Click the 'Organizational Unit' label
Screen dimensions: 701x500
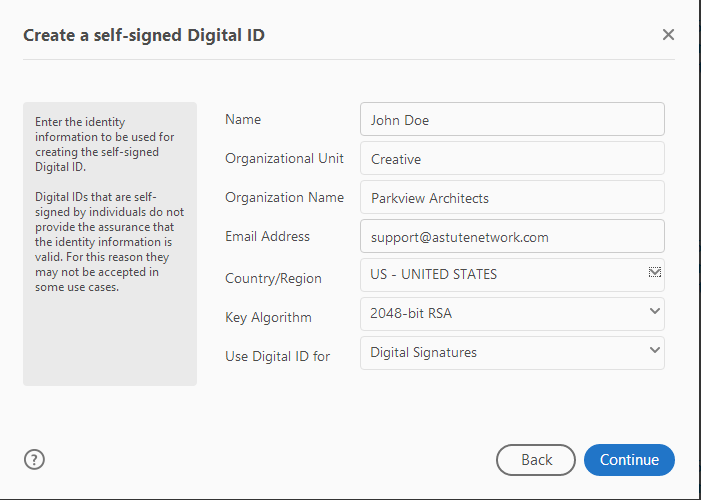[284, 158]
